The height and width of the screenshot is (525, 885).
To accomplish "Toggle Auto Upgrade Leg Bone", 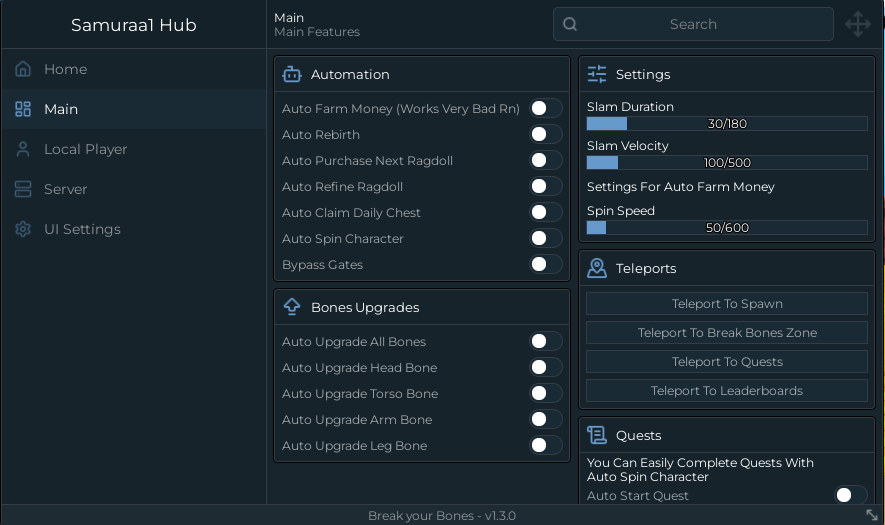I will (546, 445).
